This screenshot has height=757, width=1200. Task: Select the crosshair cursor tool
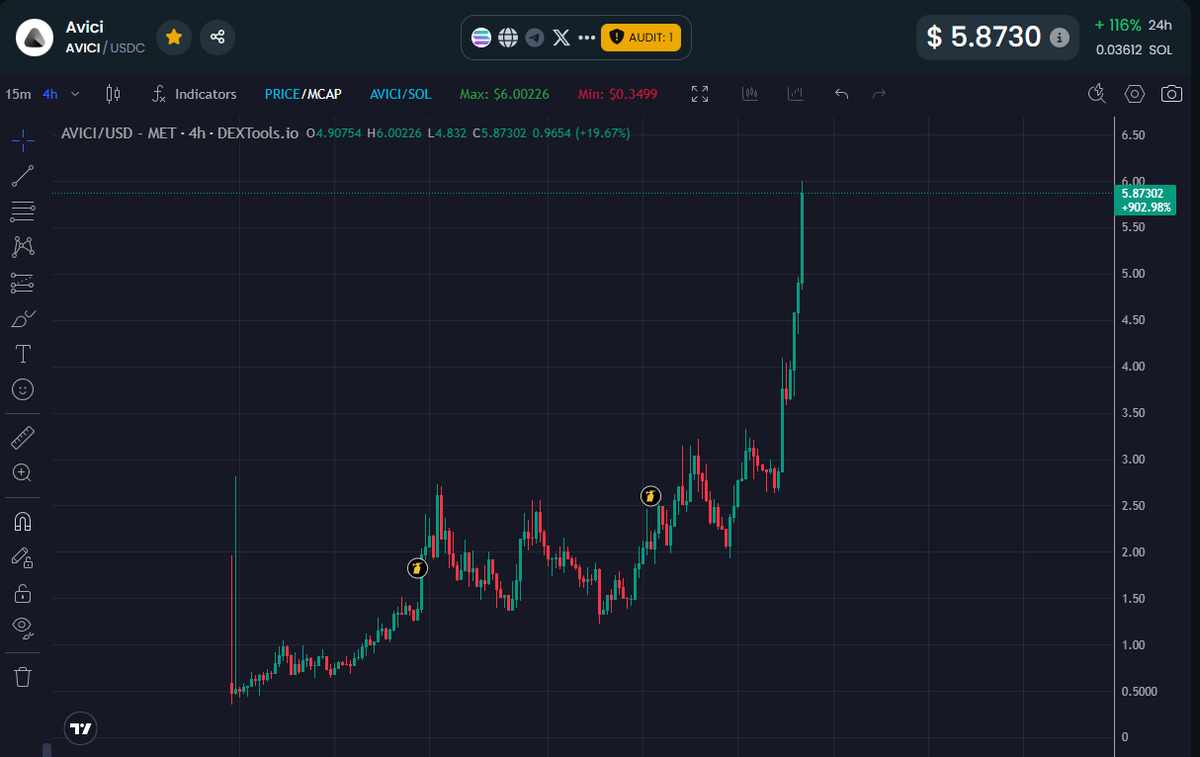coord(23,139)
